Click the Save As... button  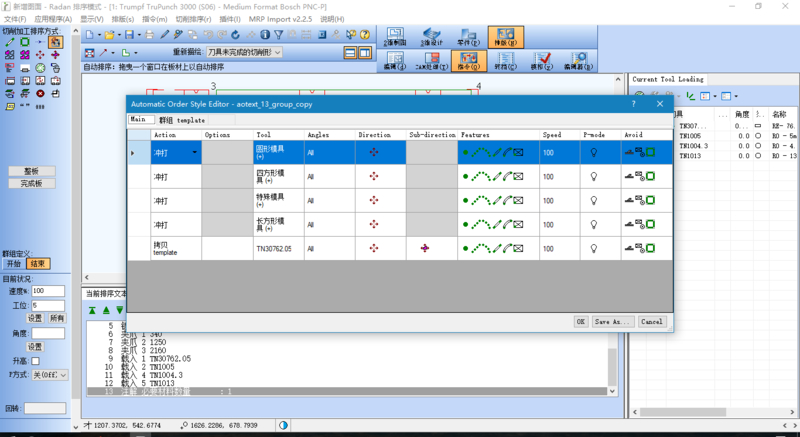tap(612, 322)
